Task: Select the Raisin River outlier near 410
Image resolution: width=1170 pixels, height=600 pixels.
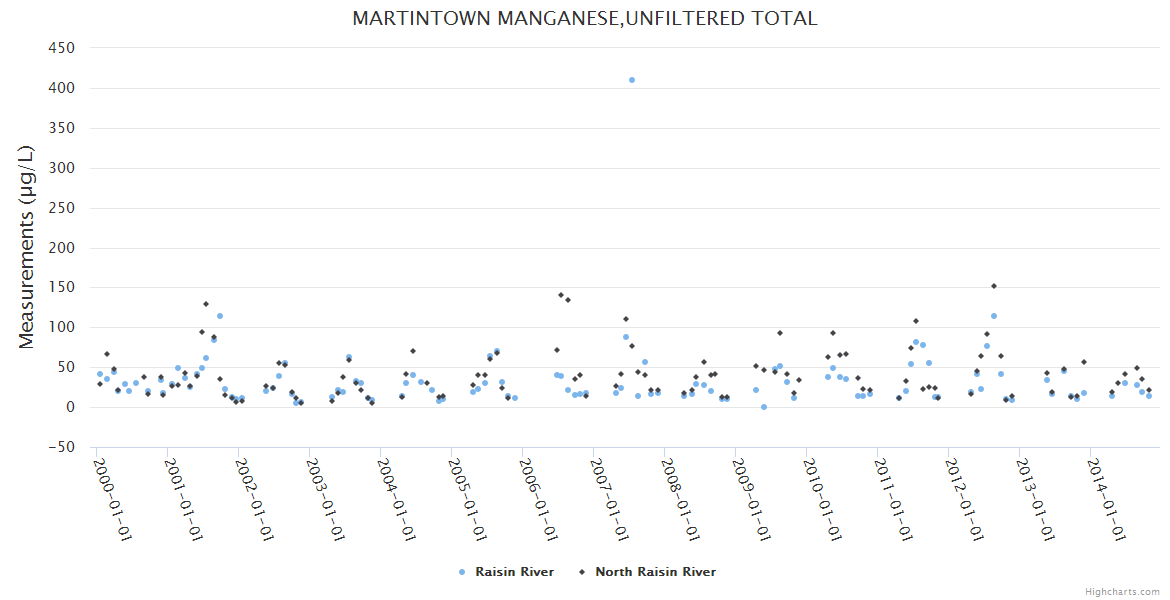Action: [x=631, y=80]
